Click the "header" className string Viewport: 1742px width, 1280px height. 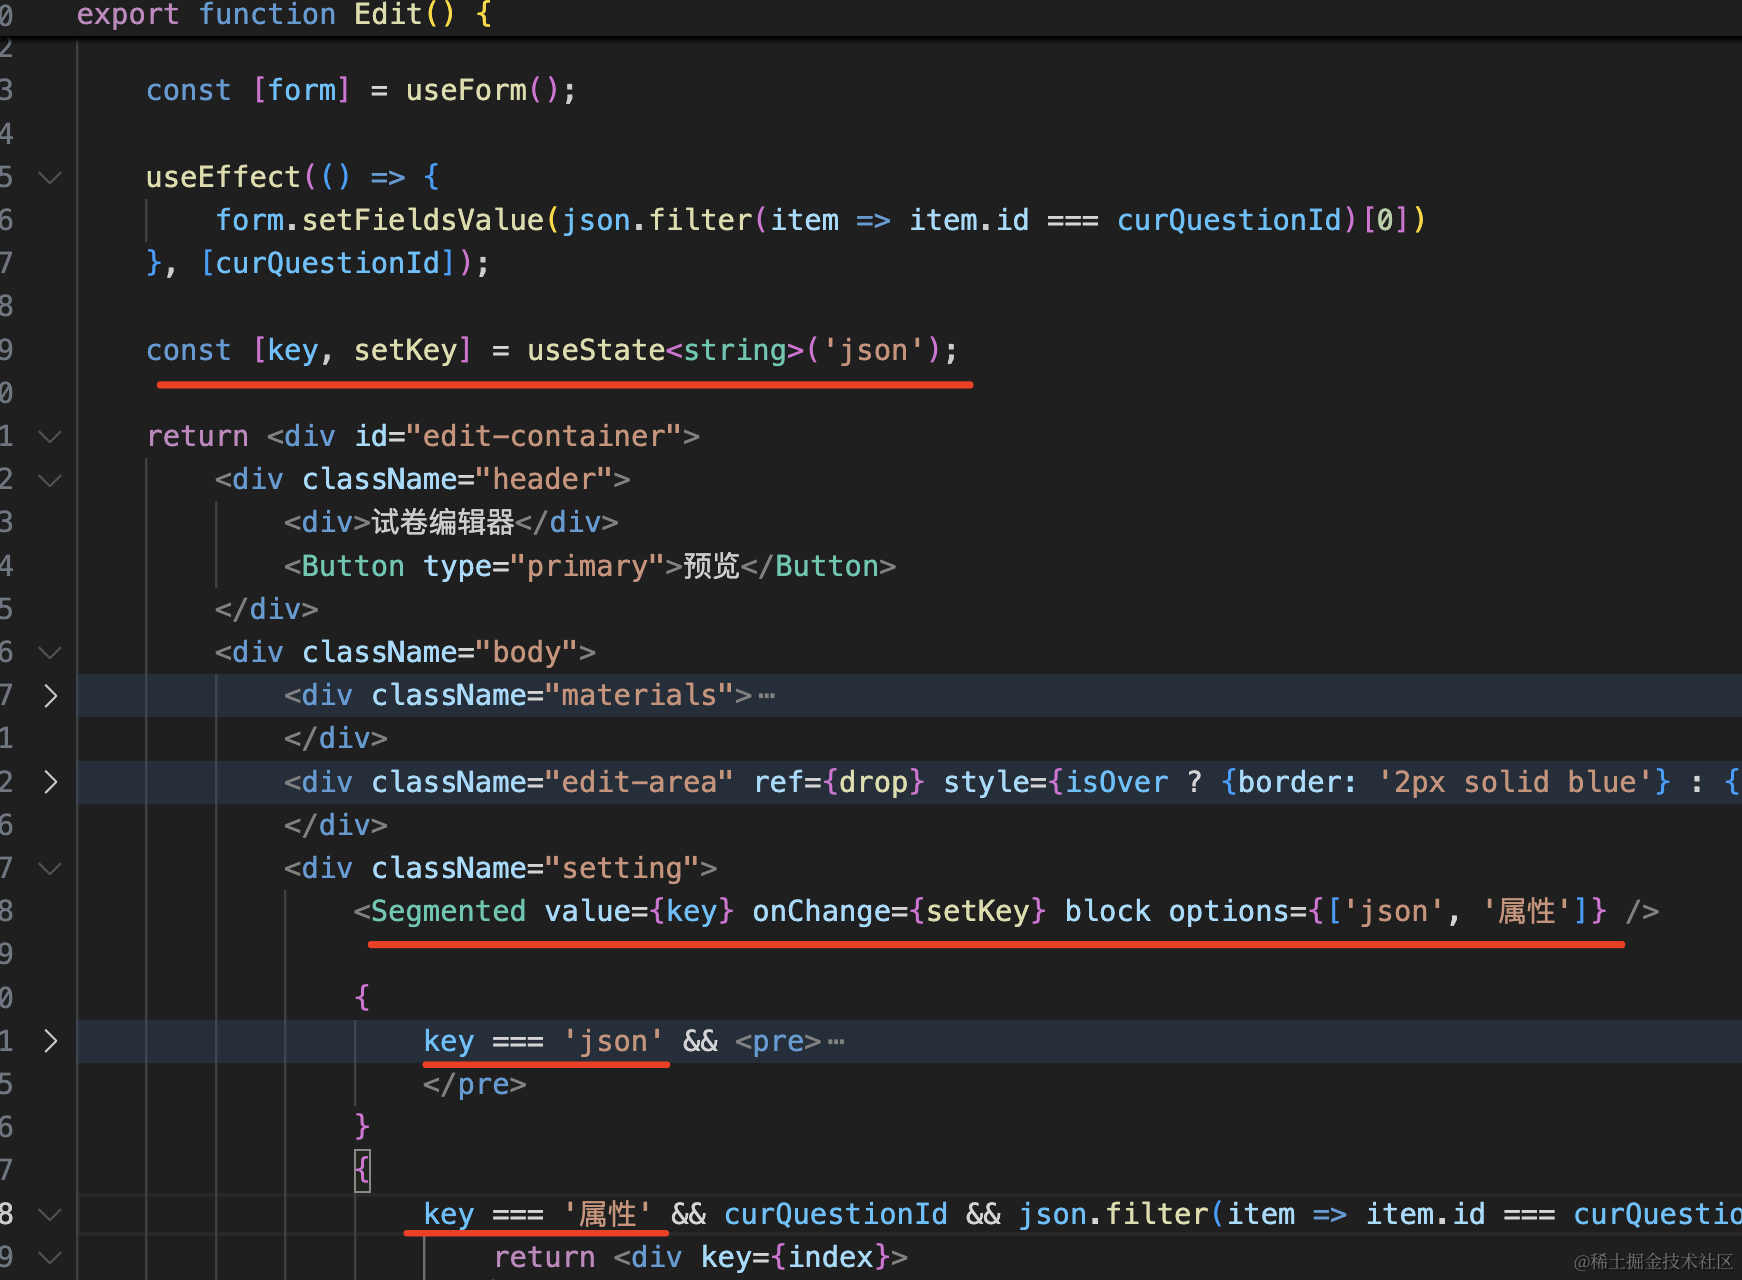pyautogui.click(x=544, y=479)
